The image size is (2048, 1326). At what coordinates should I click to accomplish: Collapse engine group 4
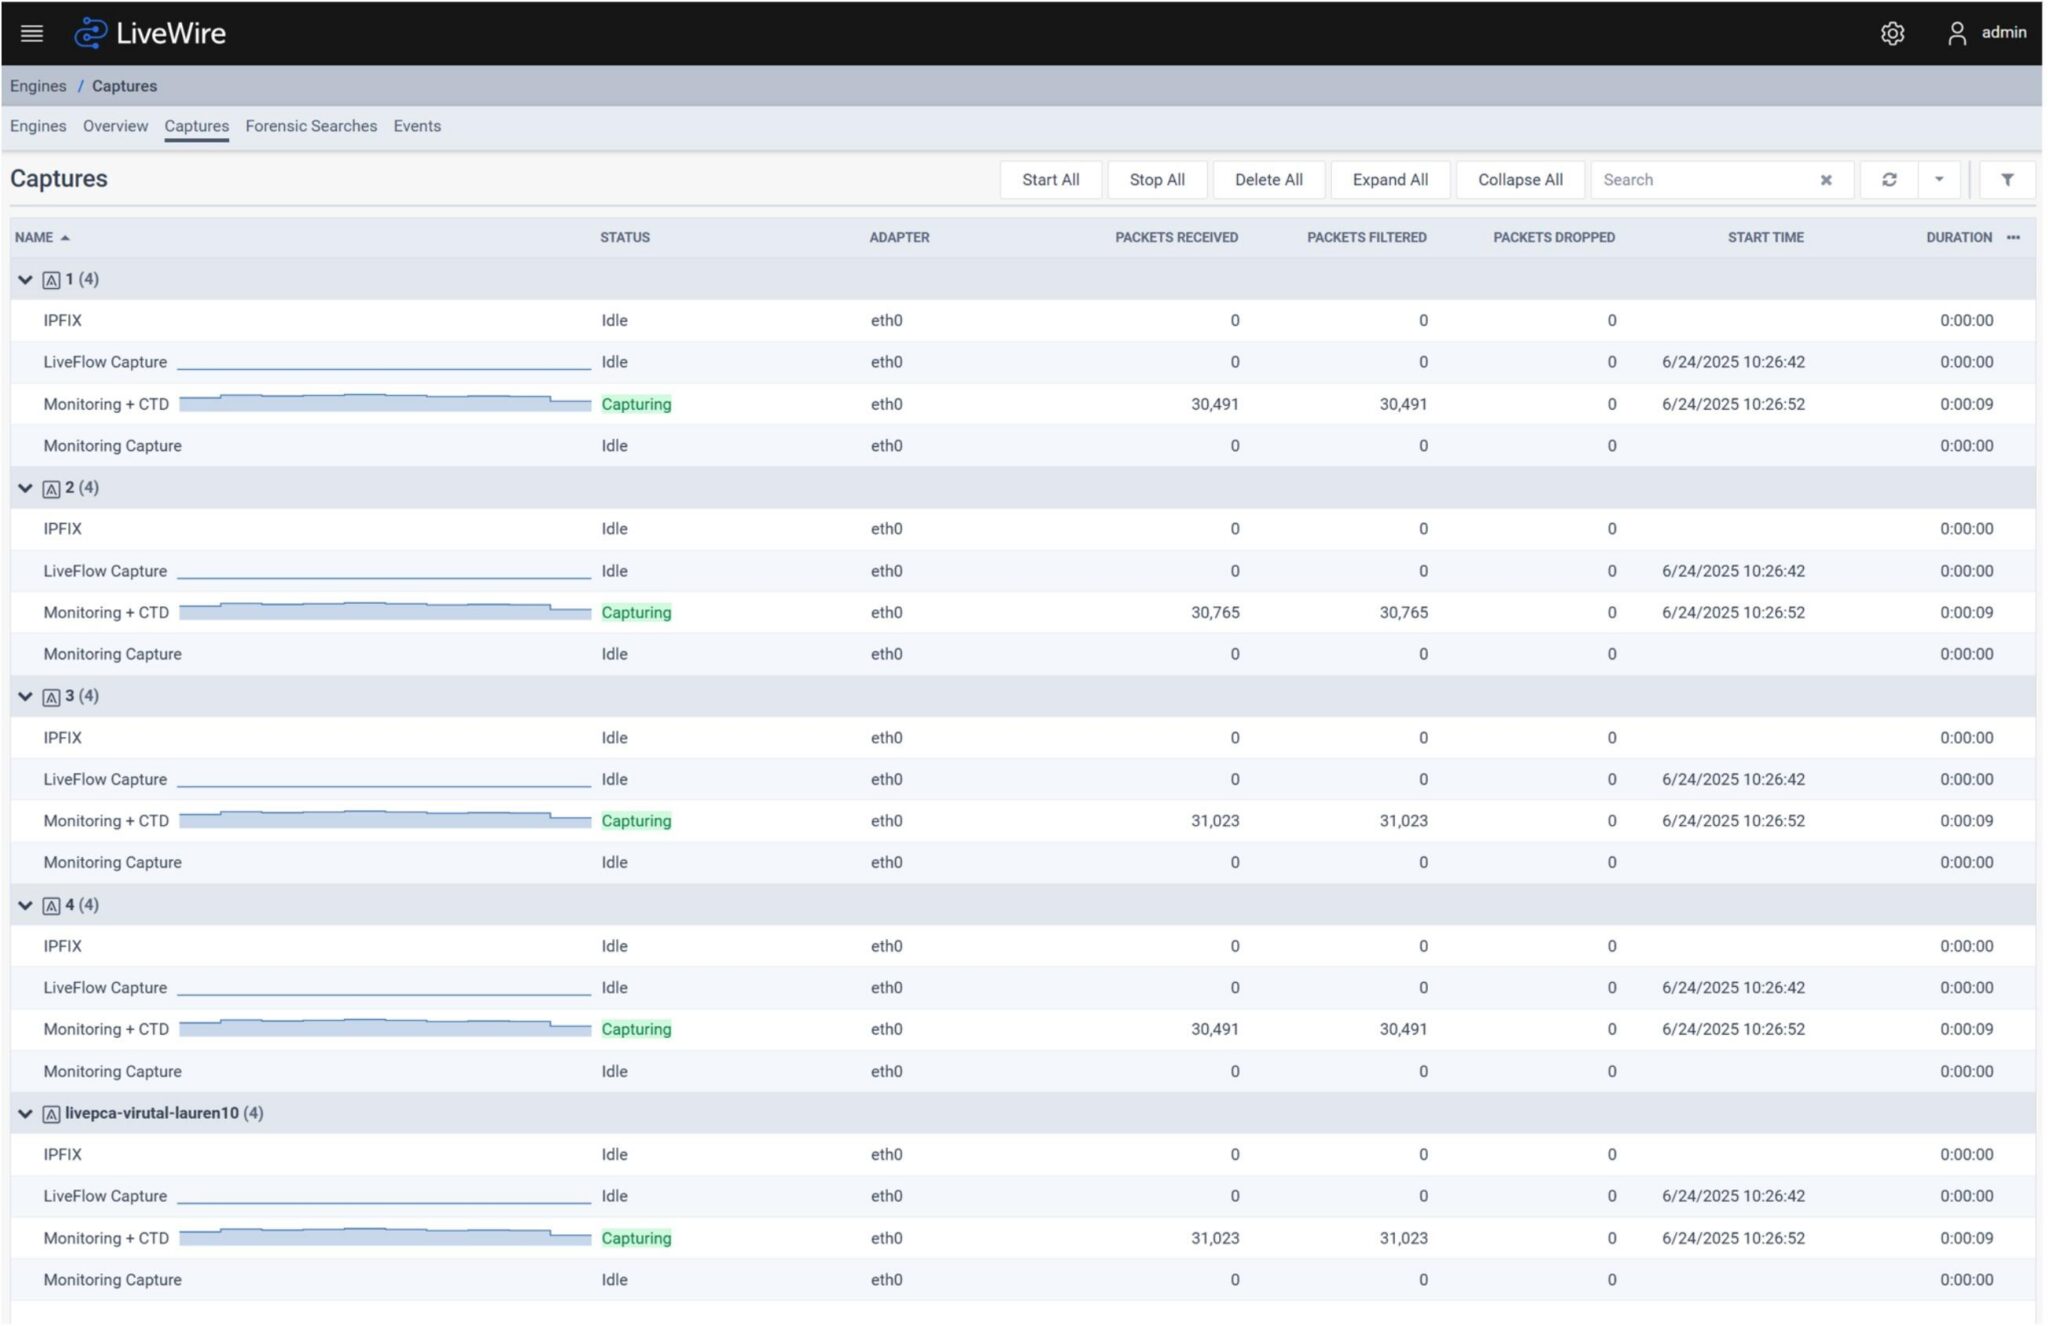point(25,905)
